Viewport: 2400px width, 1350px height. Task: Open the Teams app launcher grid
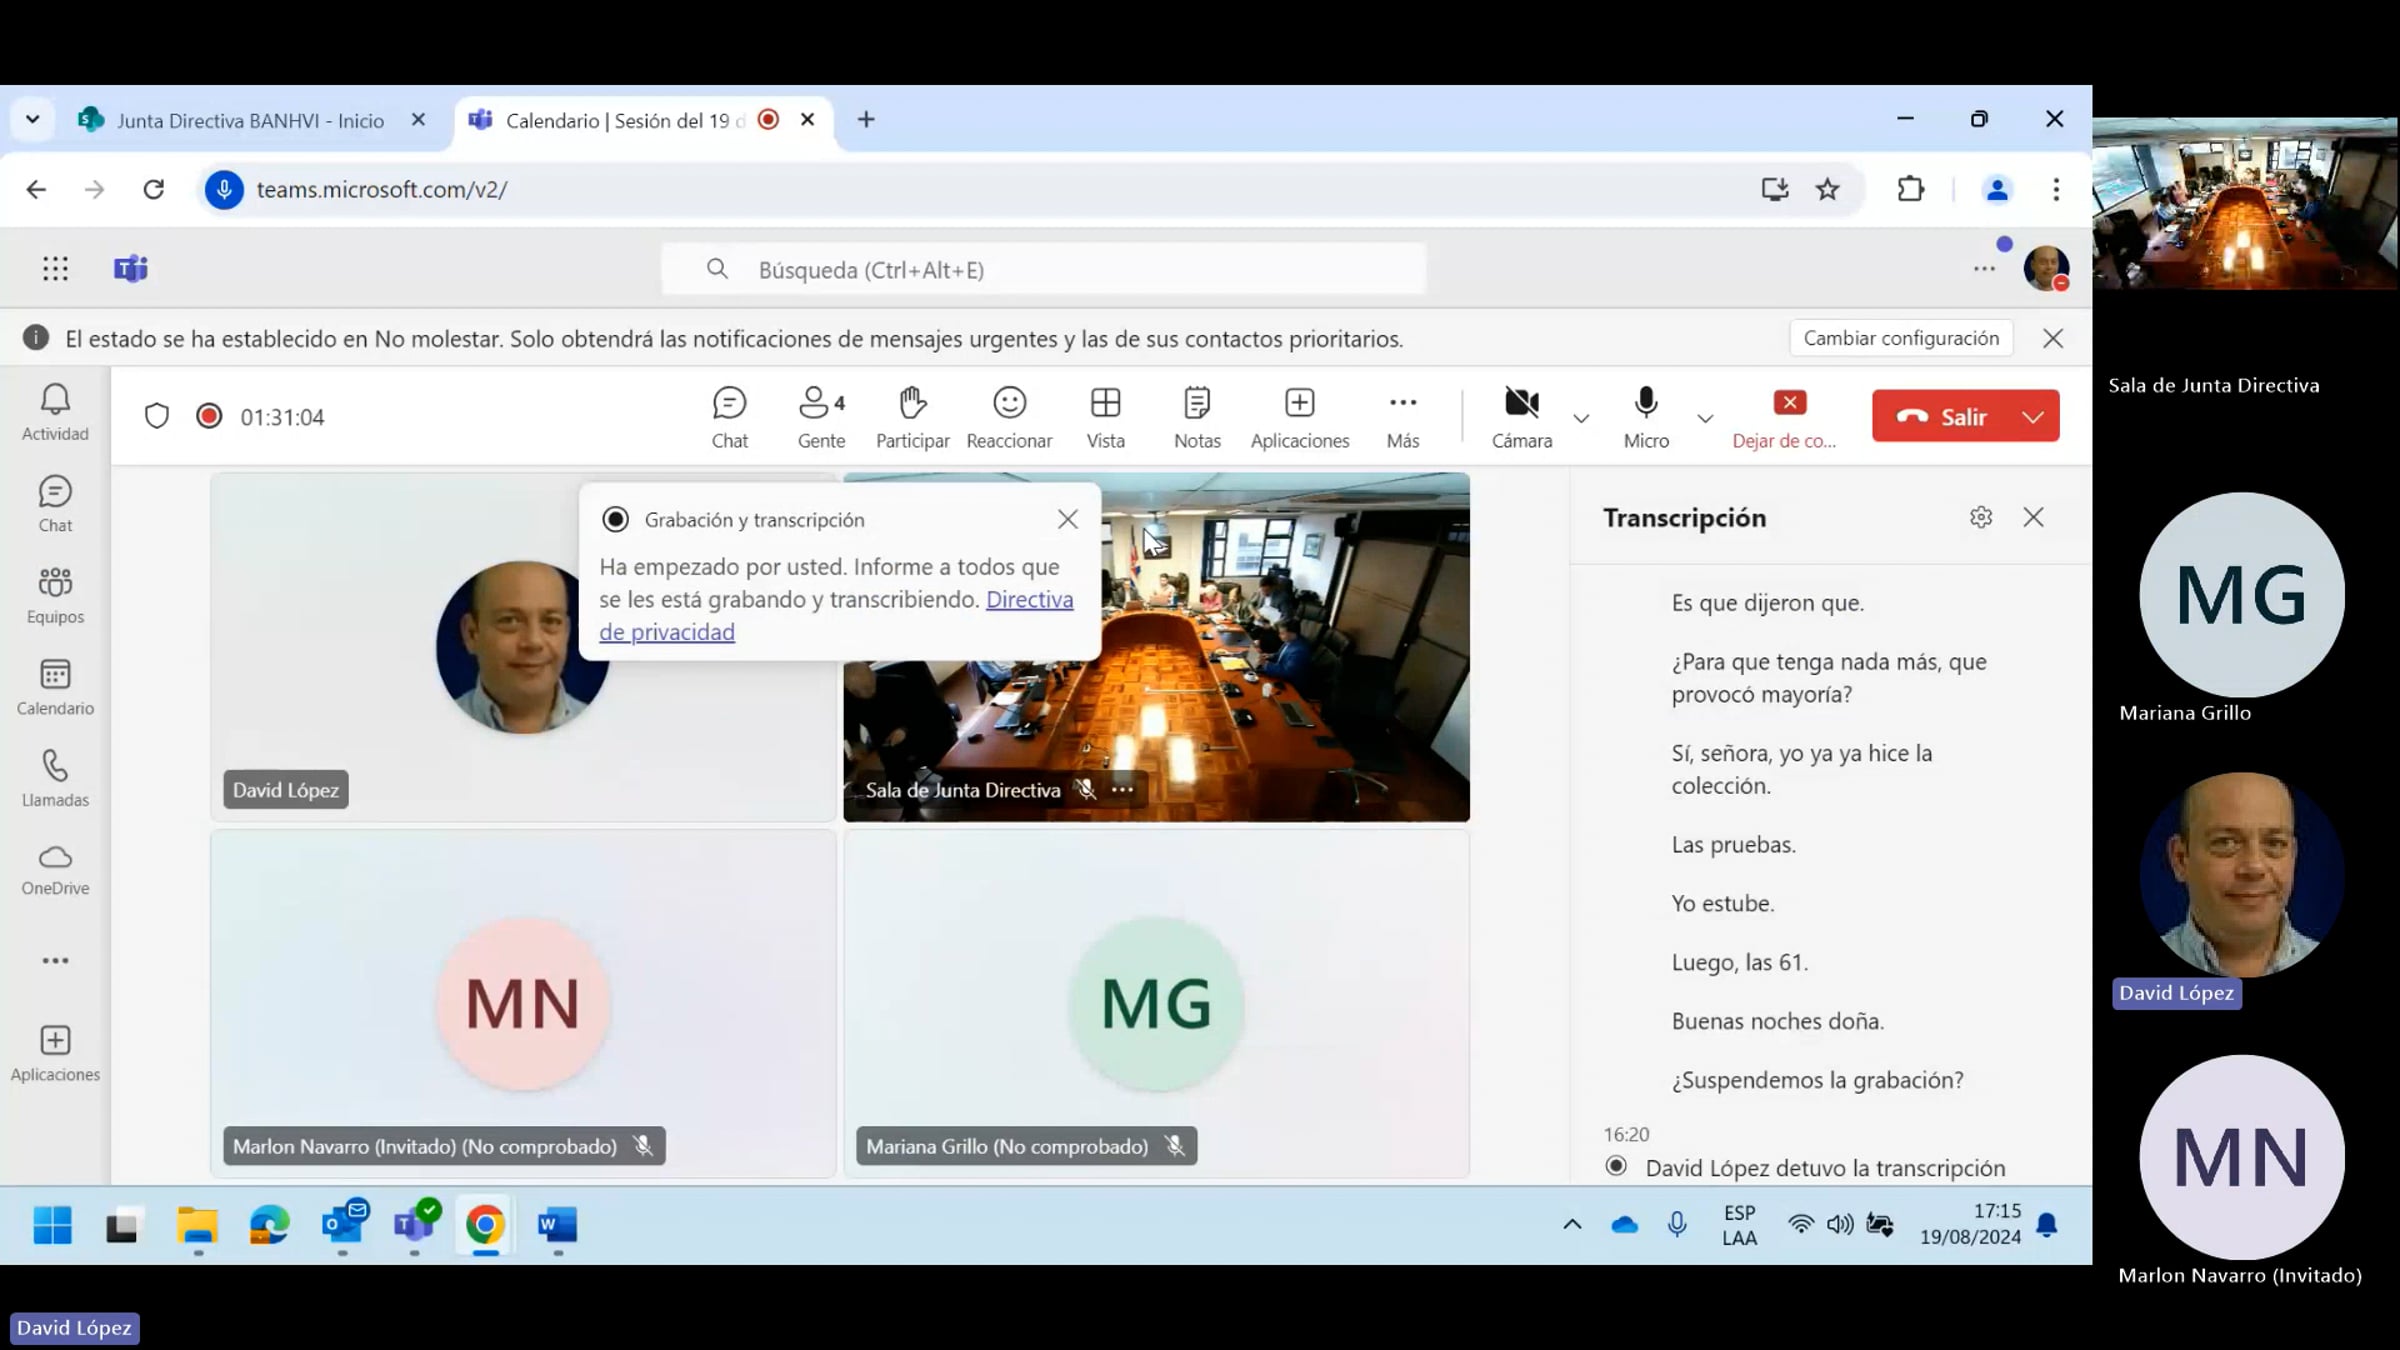click(55, 268)
